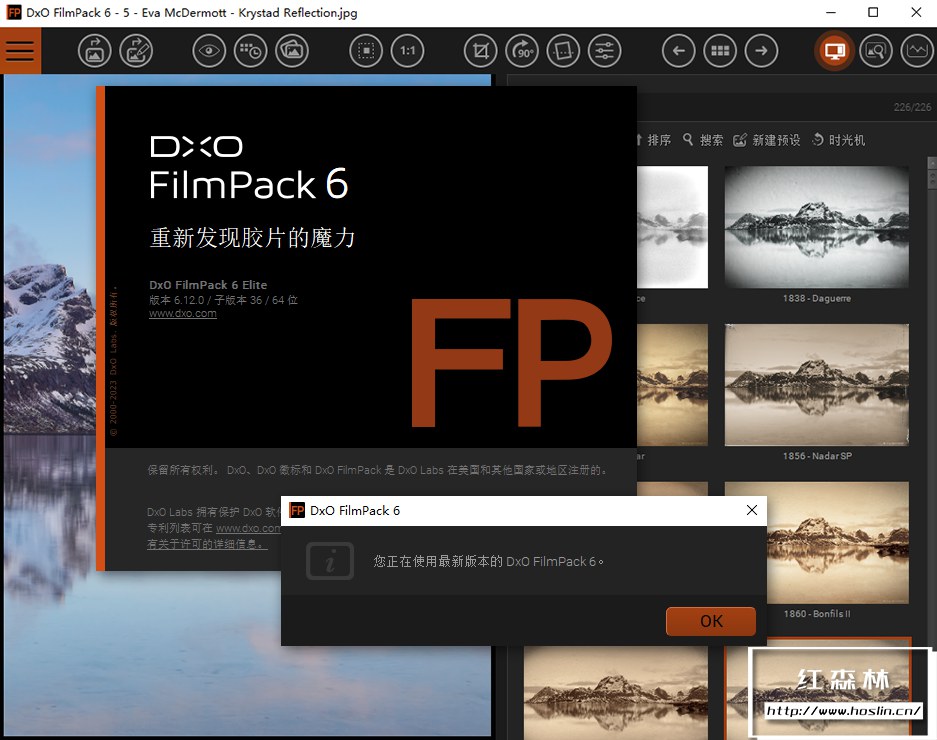Screen dimensions: 937x740
Task: Toggle the histogram panel icon
Action: (x=917, y=51)
